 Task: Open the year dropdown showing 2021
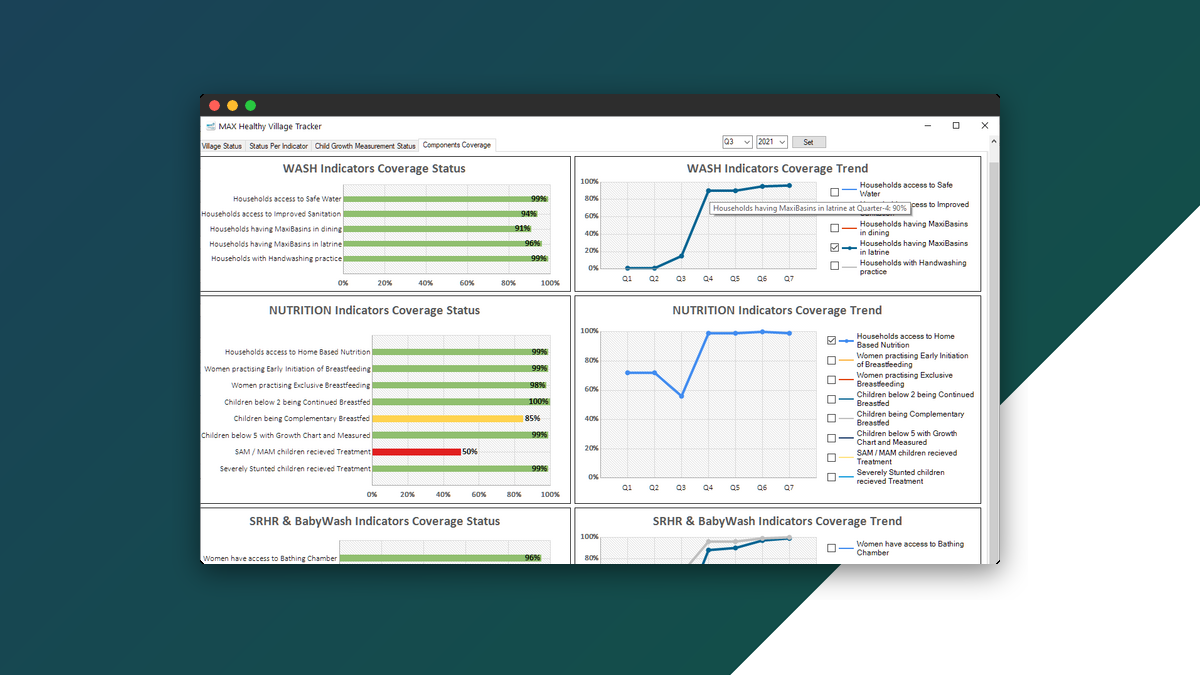coord(772,142)
